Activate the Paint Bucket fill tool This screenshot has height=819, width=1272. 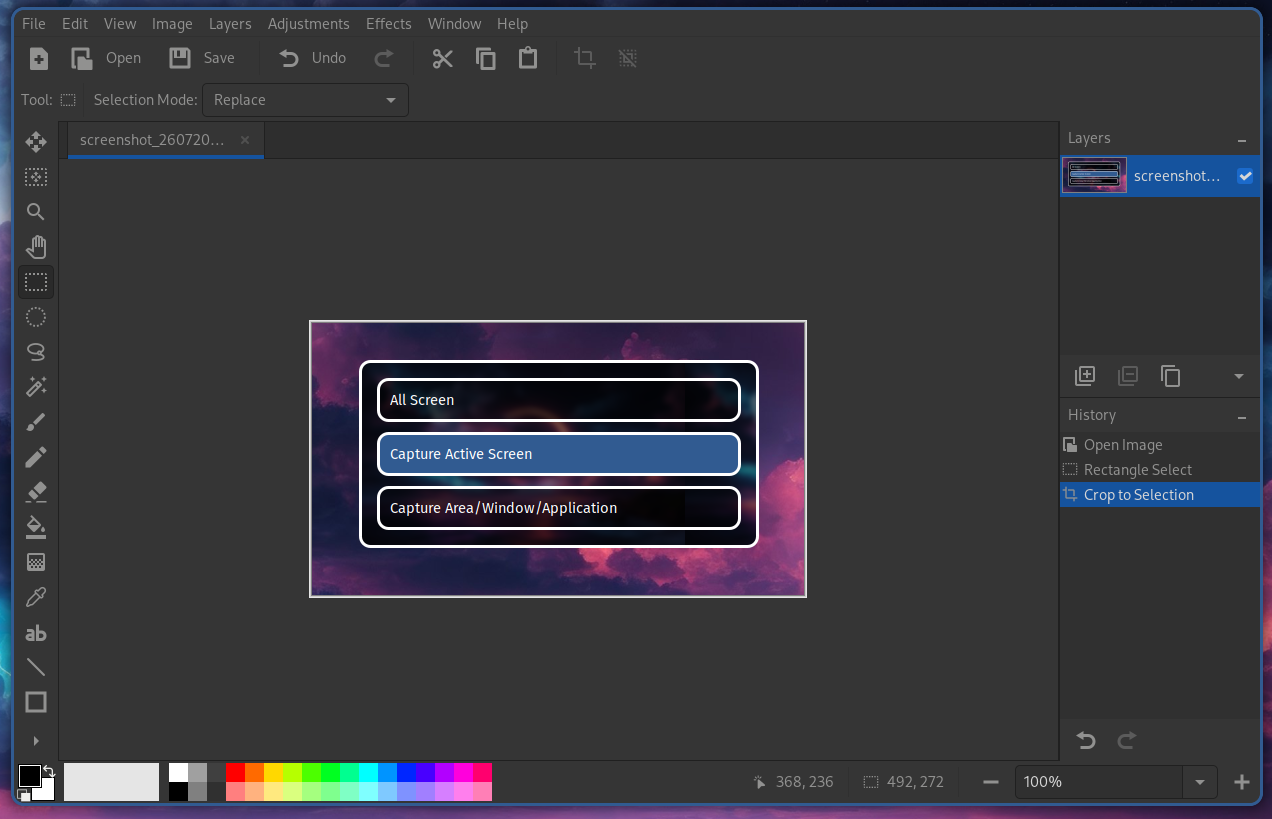[36, 527]
